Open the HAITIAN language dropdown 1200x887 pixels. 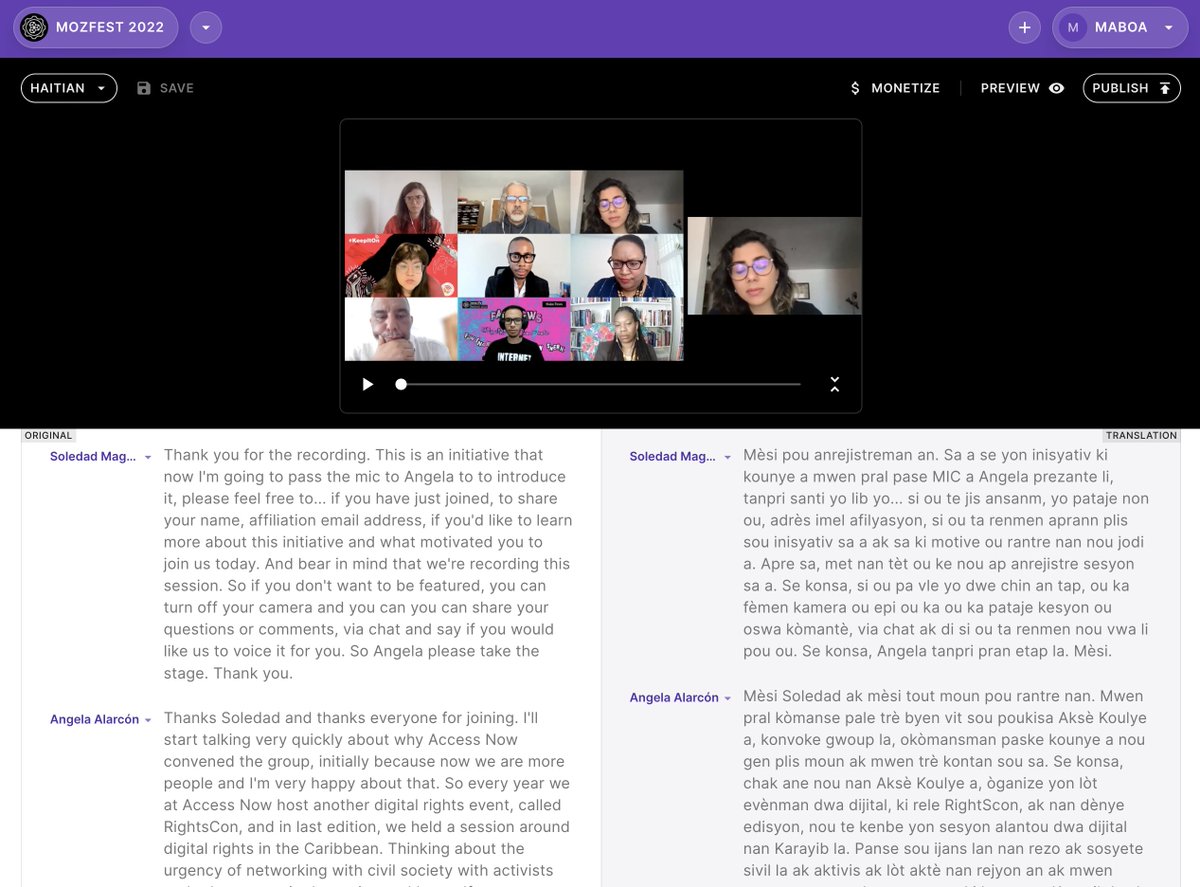coord(69,88)
